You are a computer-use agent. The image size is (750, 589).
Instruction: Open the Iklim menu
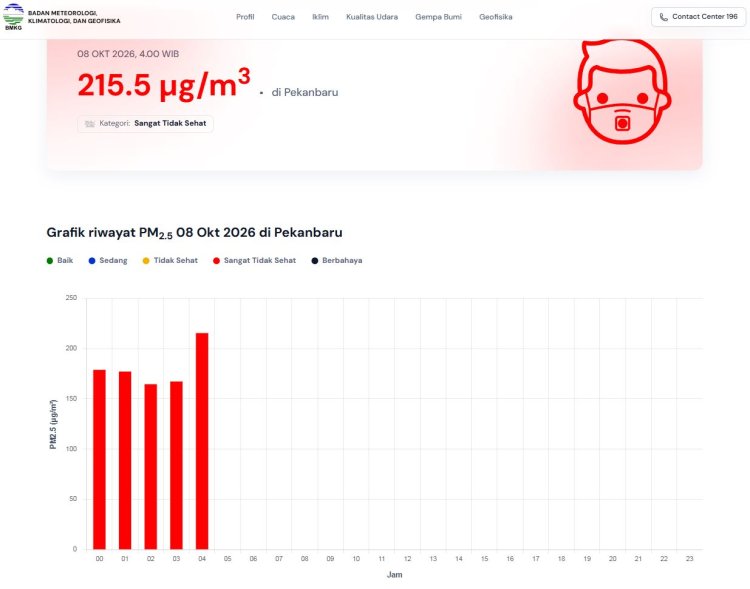320,17
